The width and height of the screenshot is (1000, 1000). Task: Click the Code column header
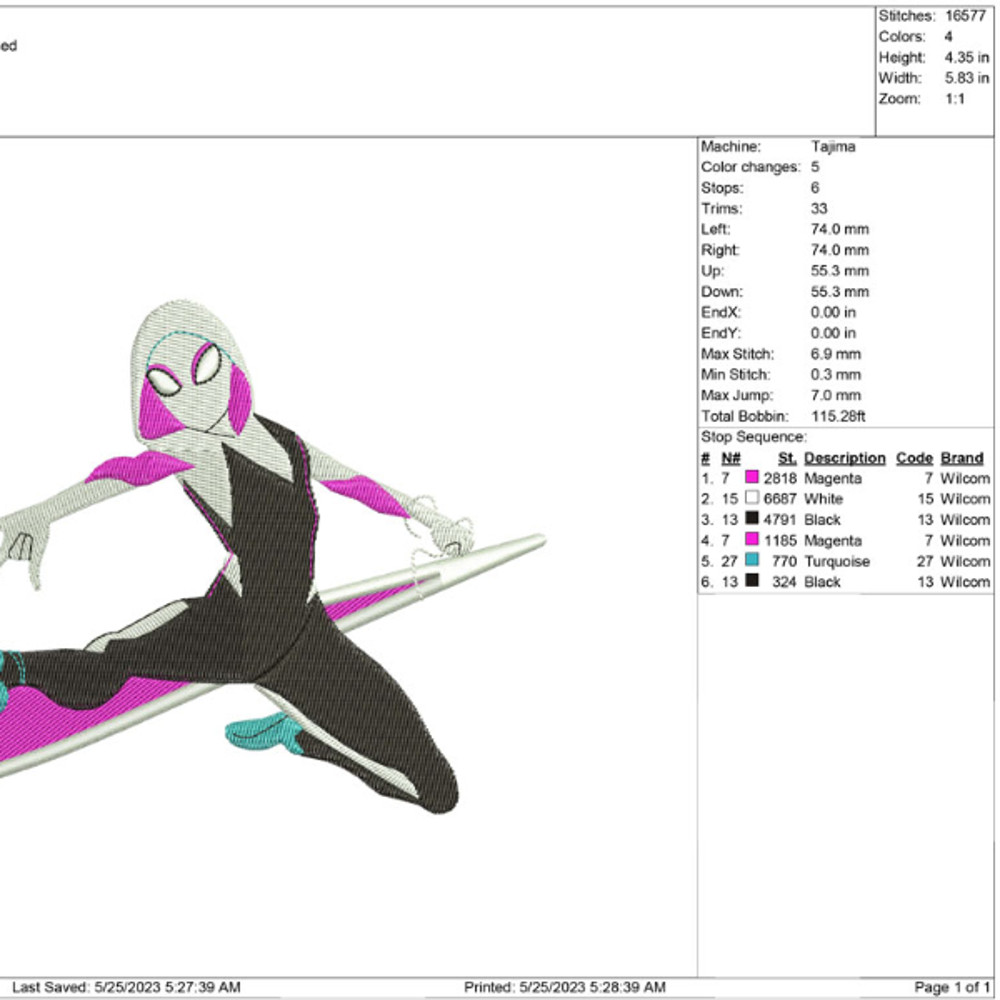coord(913,458)
